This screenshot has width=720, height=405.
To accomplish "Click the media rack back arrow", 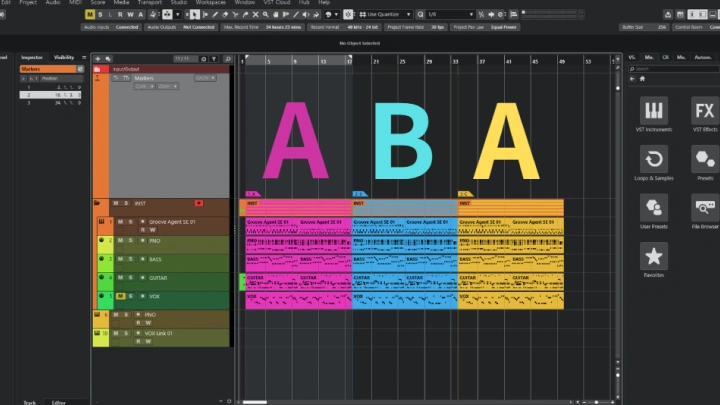I will coord(632,79).
